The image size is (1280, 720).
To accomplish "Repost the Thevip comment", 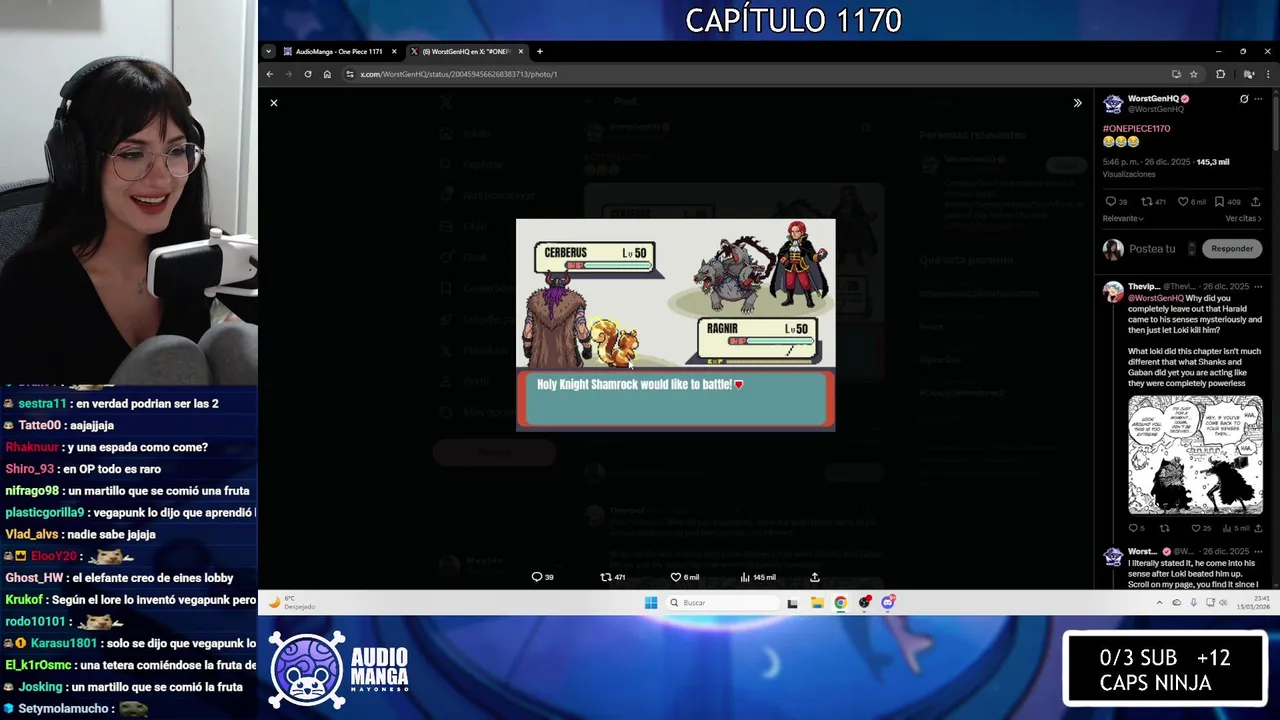I will 1164,528.
